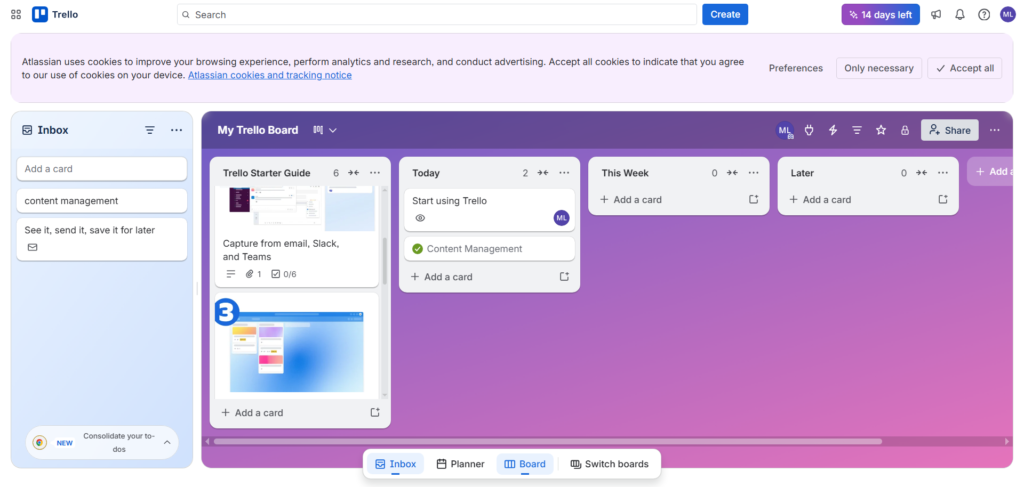Image resolution: width=1024 pixels, height=487 pixels.
Task: Click the board horizontal scrollbar
Action: tap(547, 441)
